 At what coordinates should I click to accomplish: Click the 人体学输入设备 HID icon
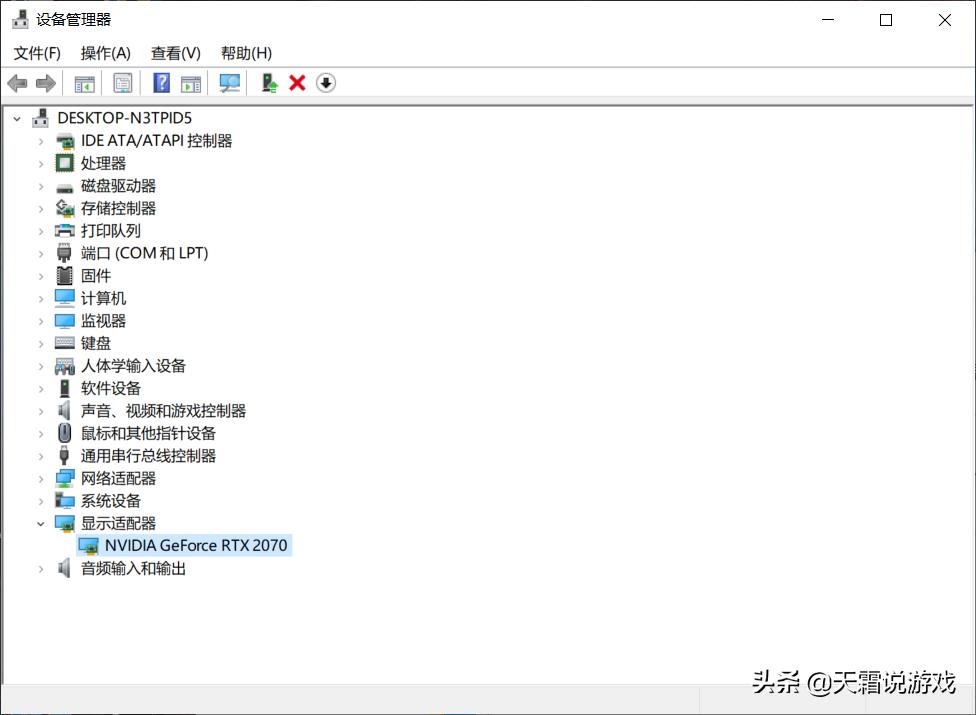click(65, 366)
